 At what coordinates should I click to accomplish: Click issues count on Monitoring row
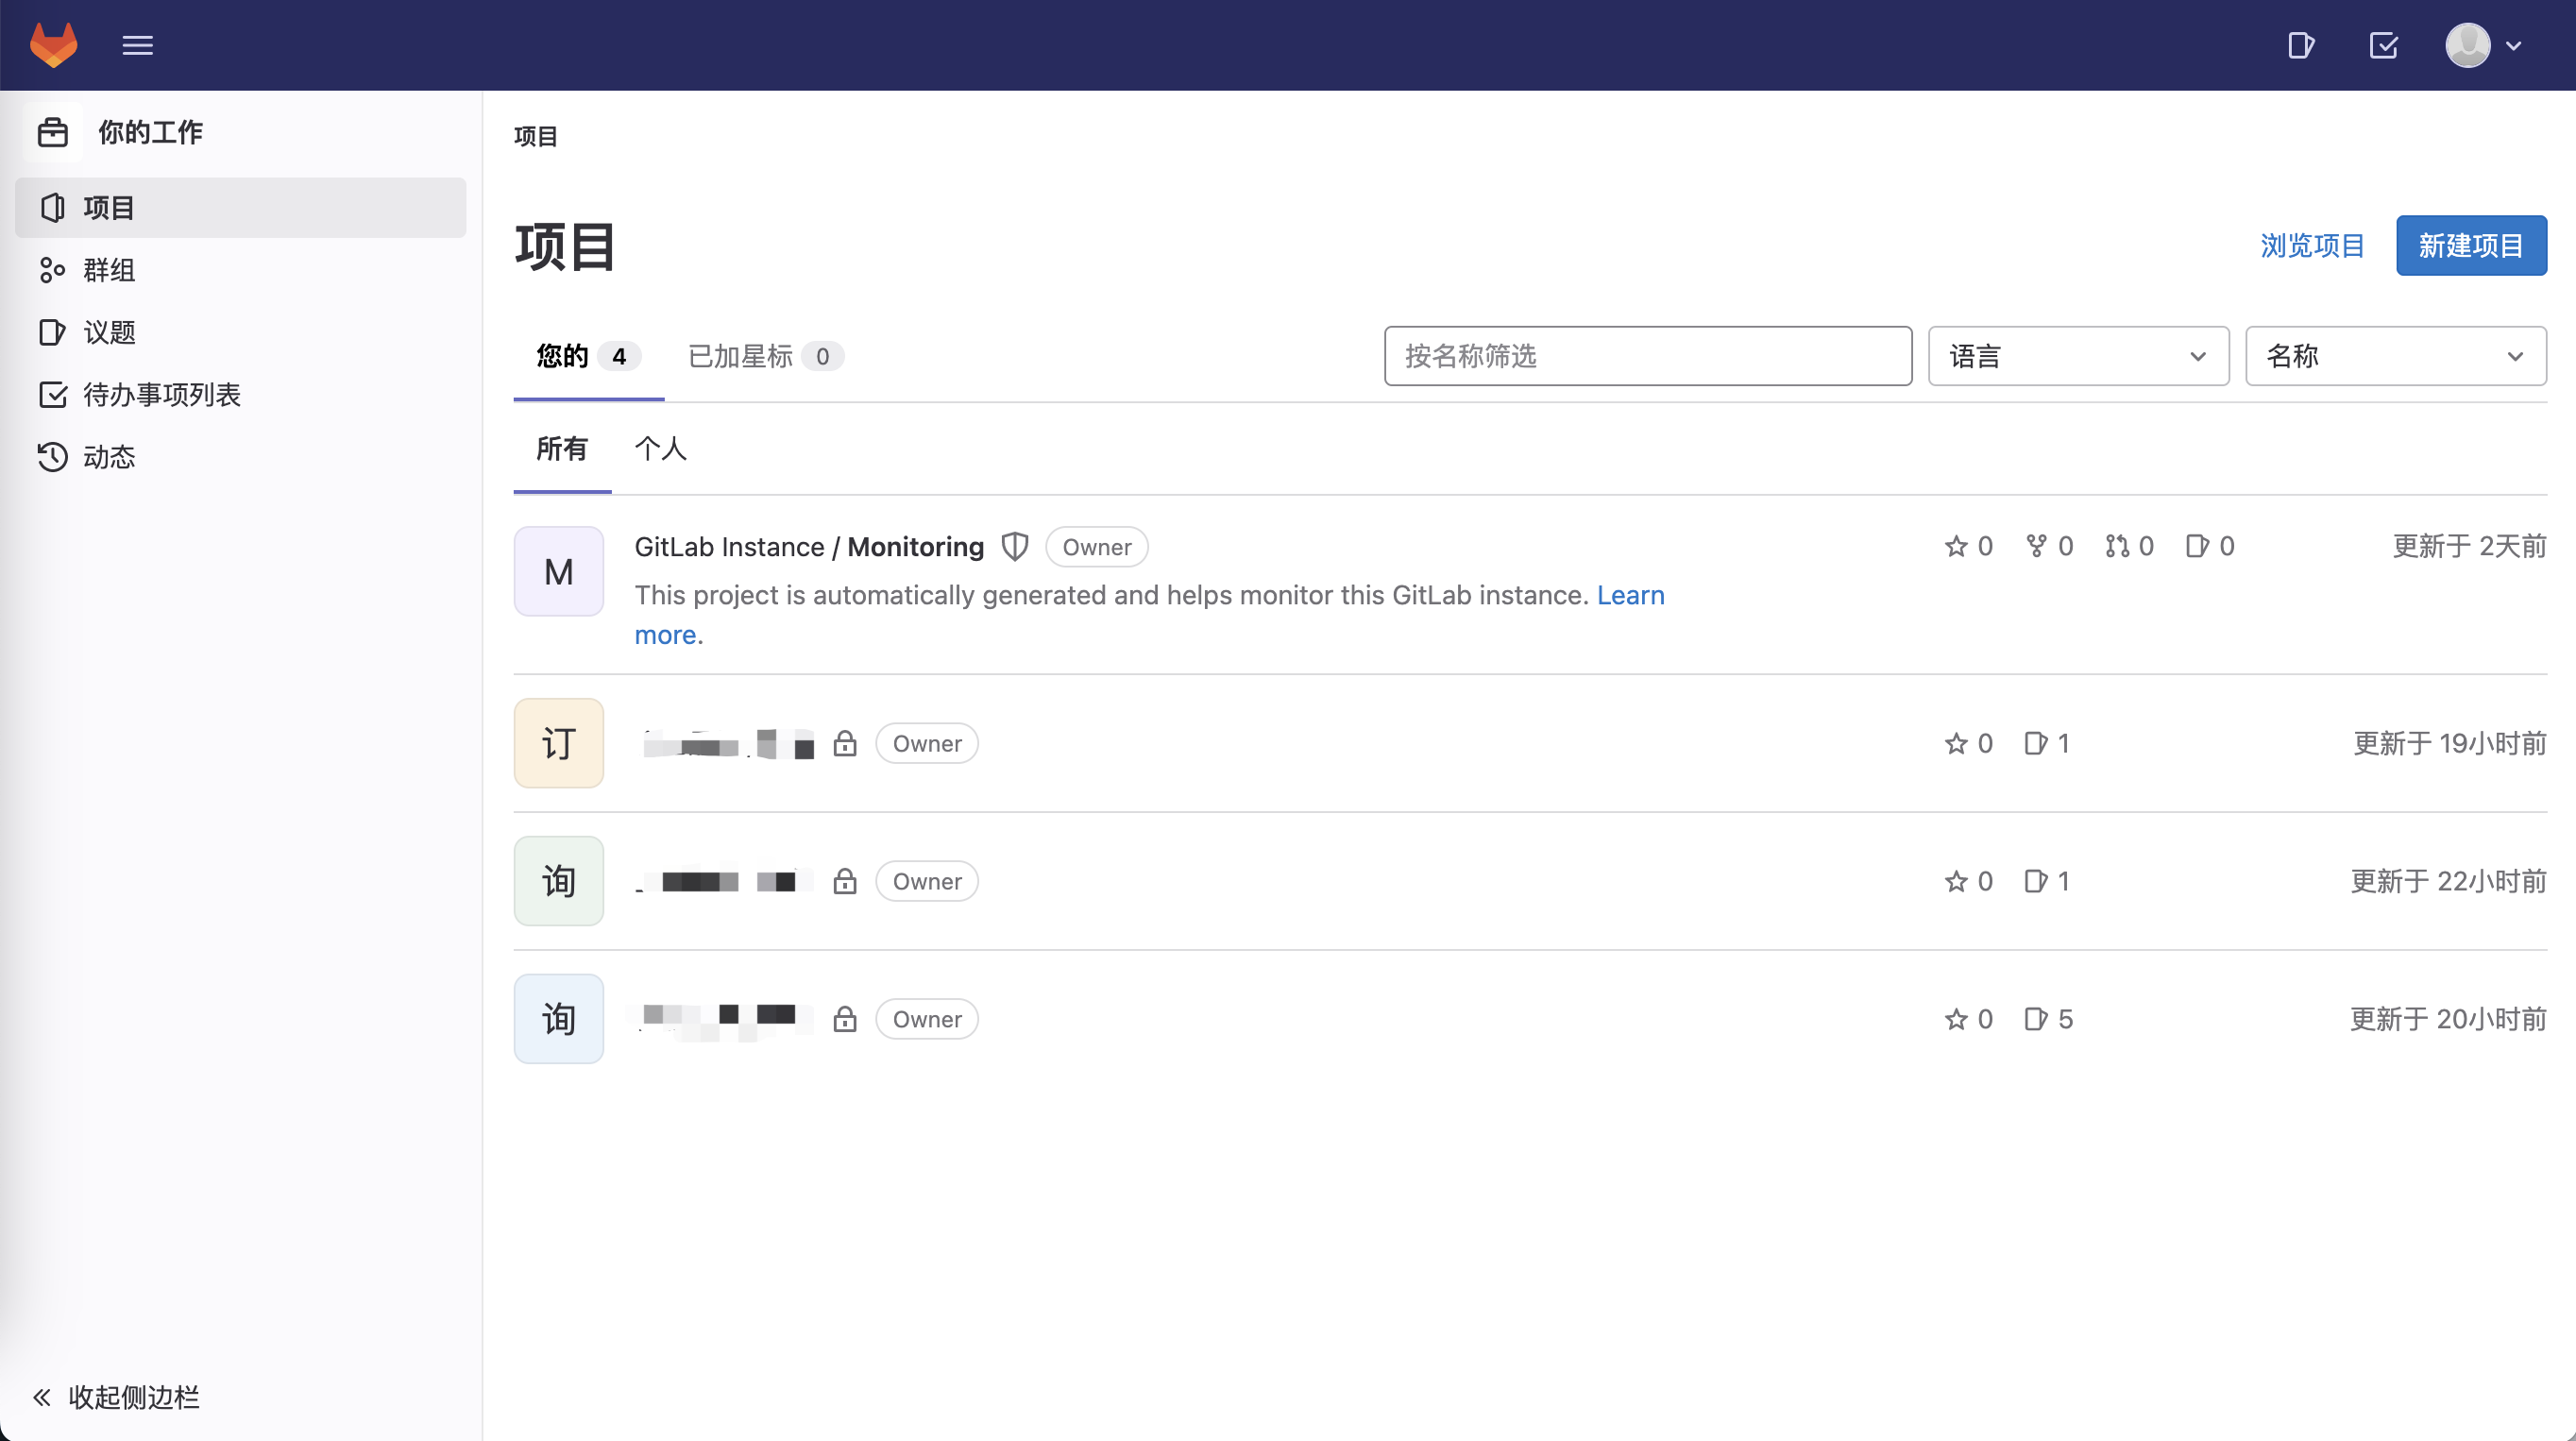[x=2209, y=546]
